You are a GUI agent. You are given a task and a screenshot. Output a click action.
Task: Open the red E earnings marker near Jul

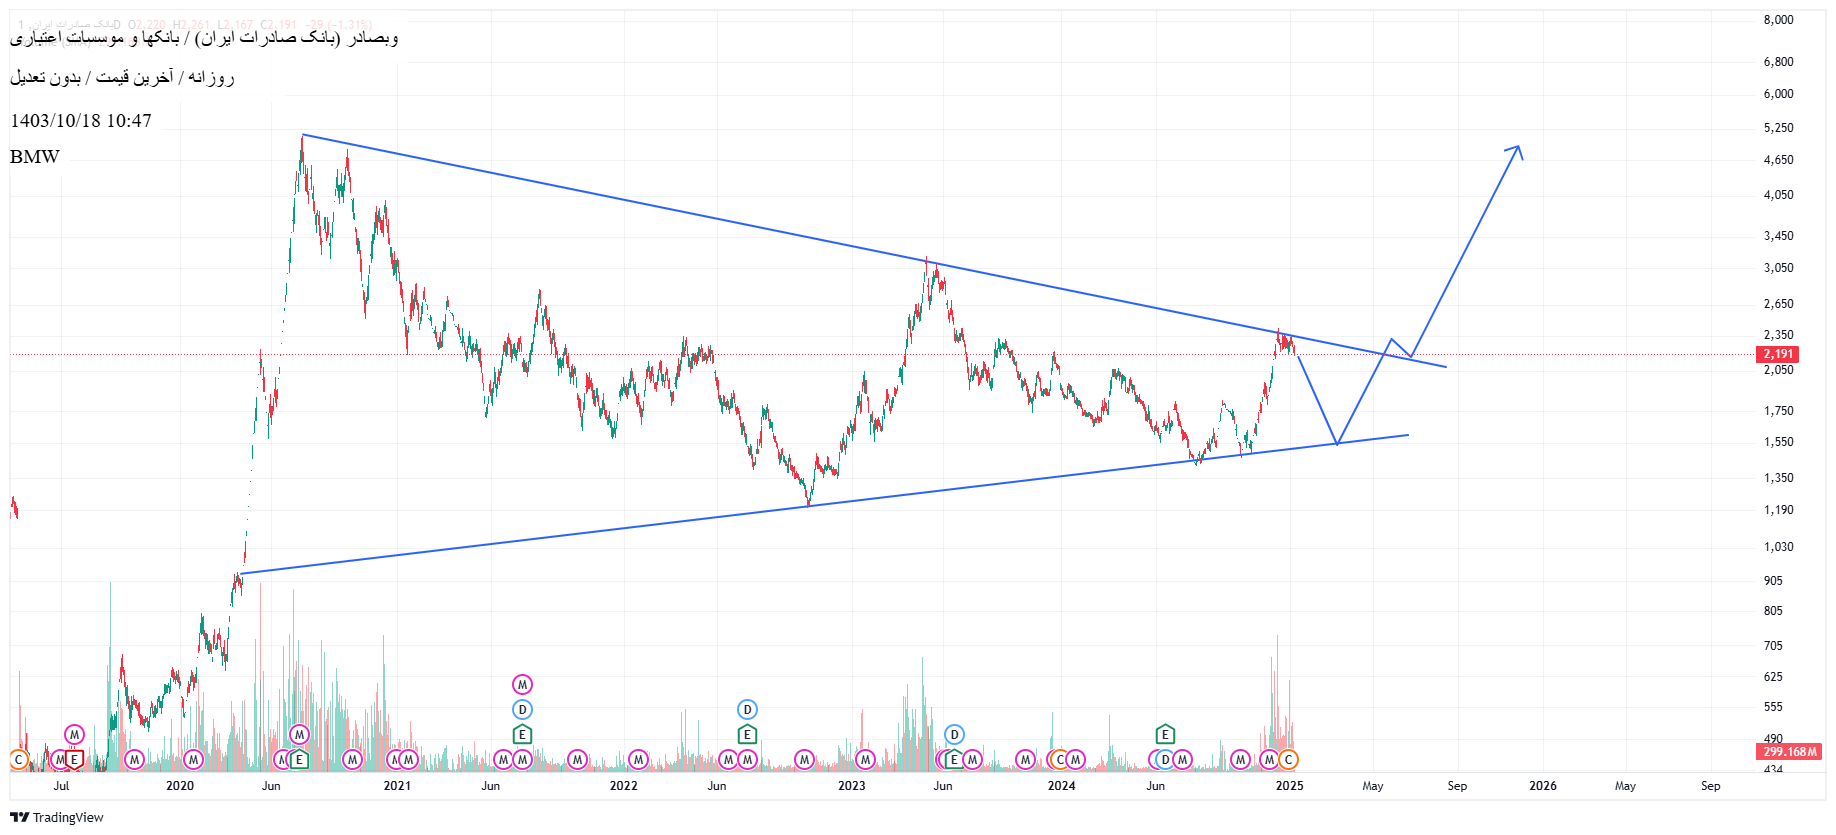[x=74, y=760]
